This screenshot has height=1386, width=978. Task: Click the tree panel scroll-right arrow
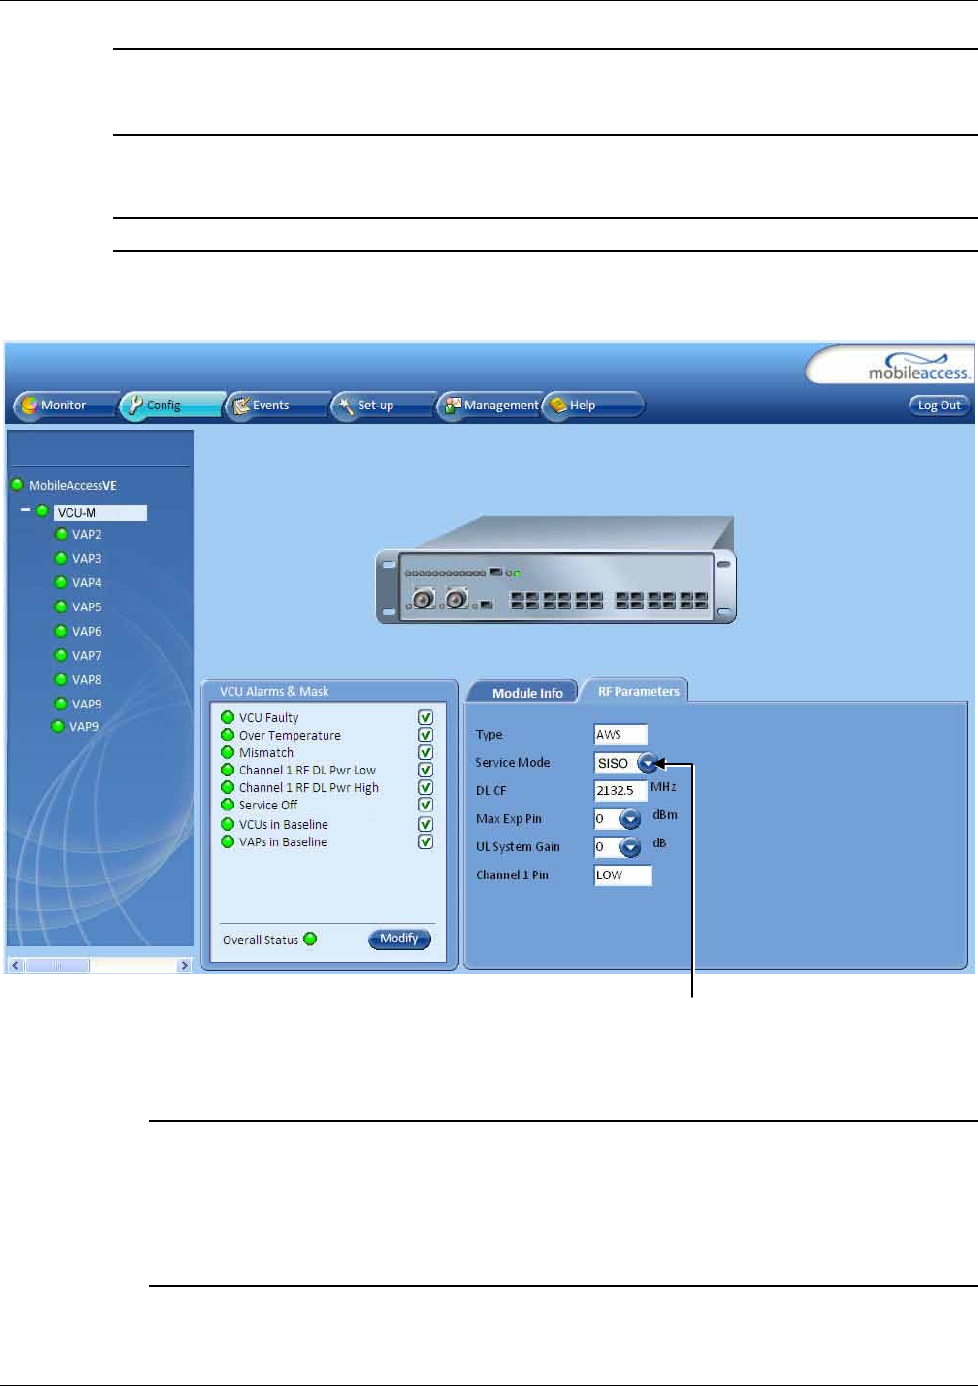(184, 965)
